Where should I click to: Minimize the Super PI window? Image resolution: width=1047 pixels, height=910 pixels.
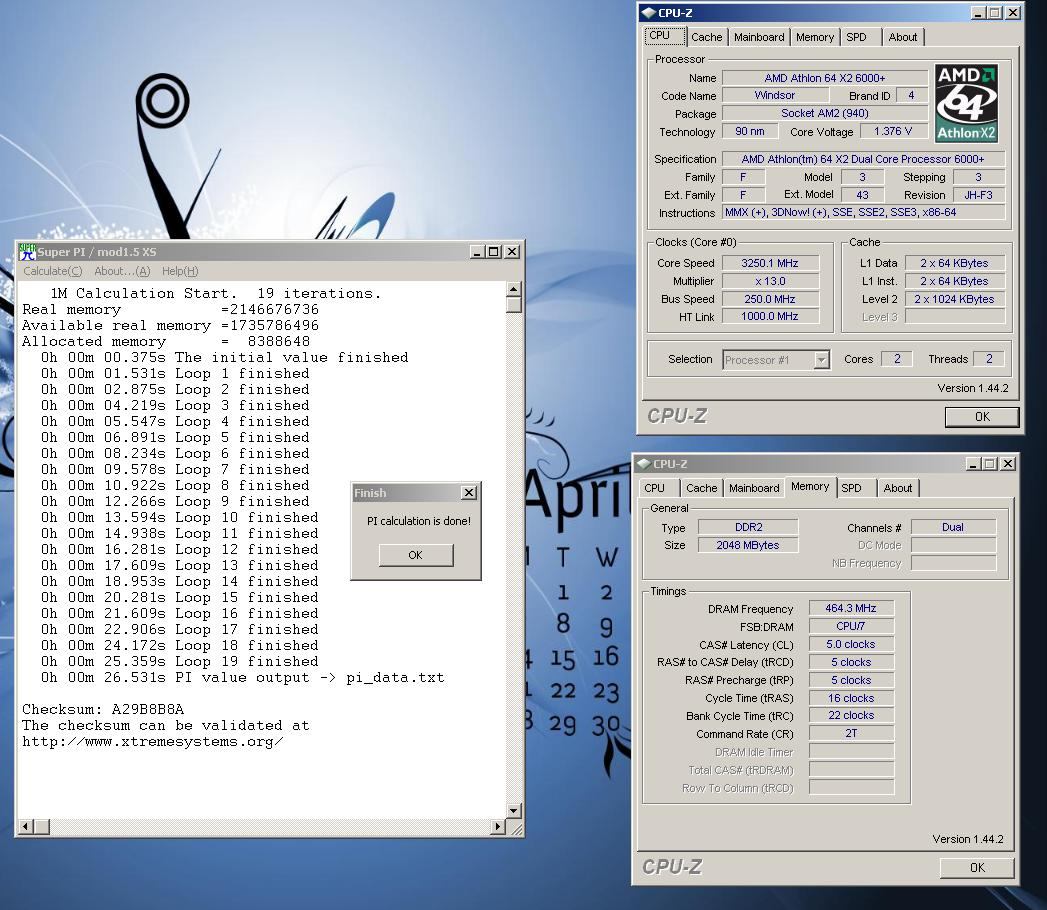pos(477,252)
